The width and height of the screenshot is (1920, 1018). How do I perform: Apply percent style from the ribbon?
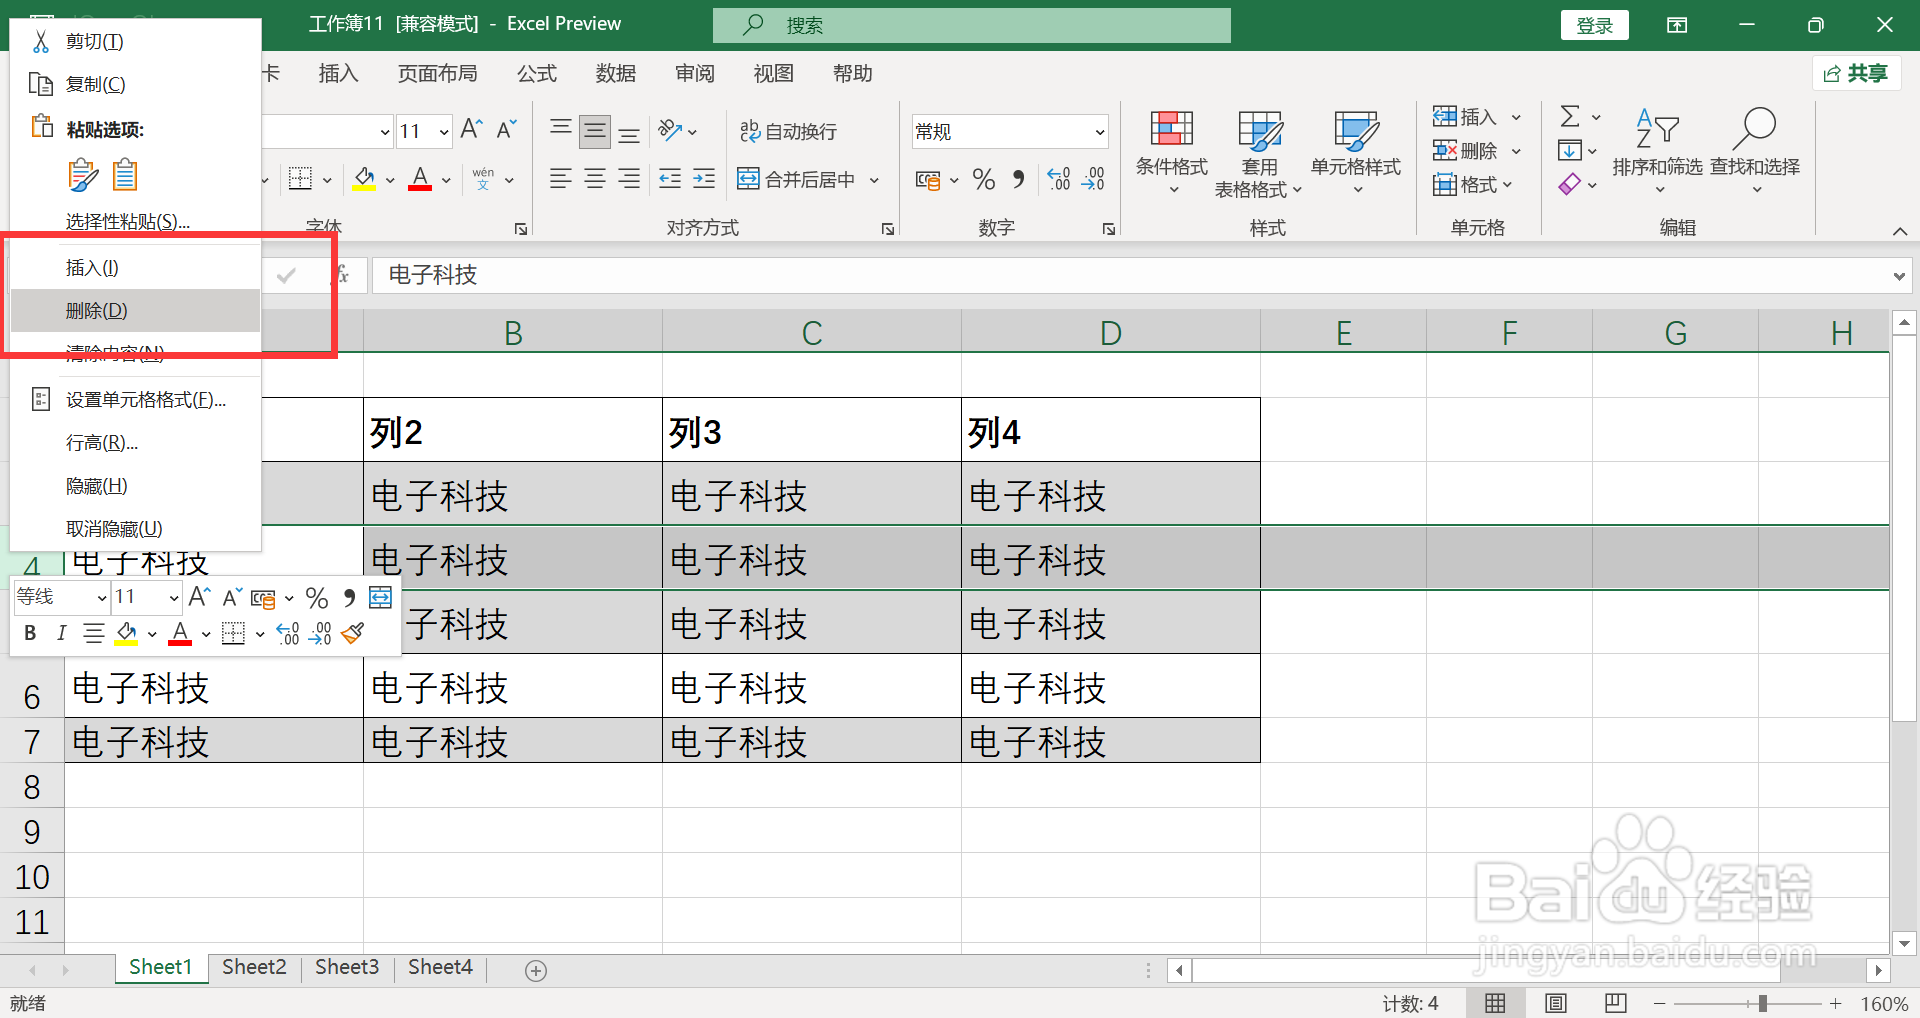pyautogui.click(x=983, y=179)
